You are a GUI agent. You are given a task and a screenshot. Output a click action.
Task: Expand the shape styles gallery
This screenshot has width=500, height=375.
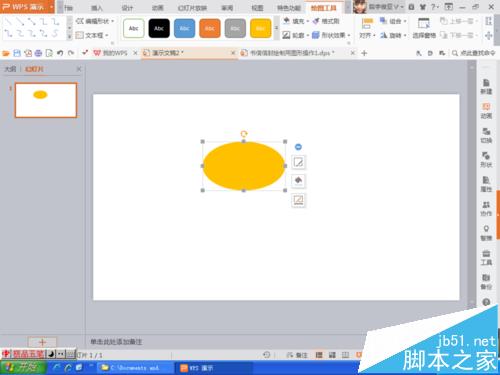tap(276, 28)
